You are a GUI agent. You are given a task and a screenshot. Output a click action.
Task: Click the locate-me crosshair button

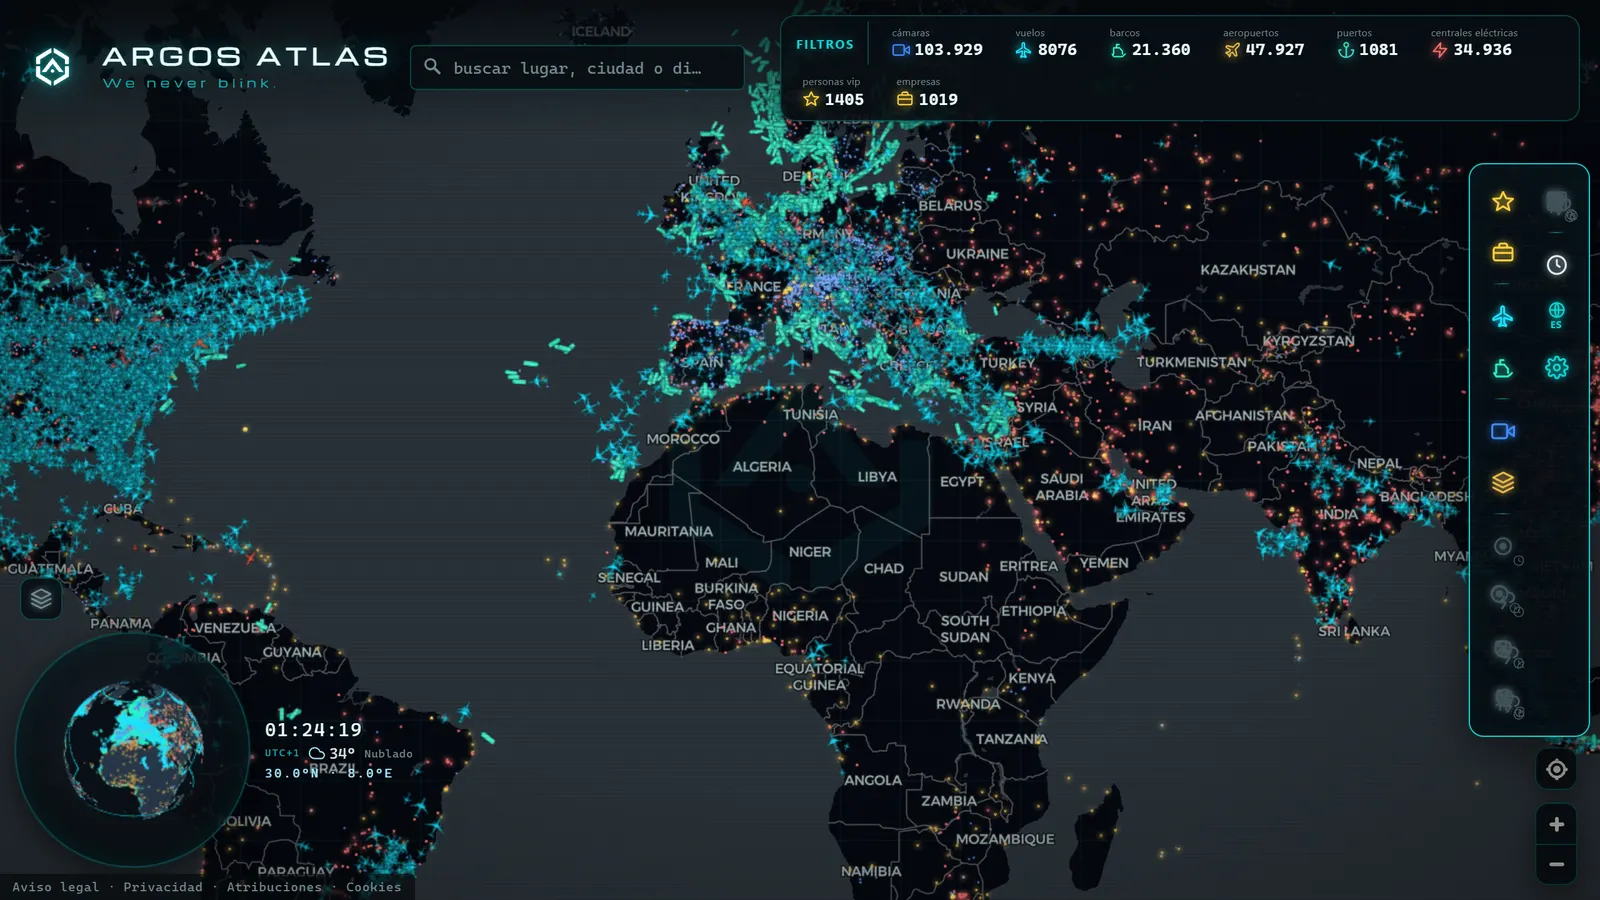[1556, 769]
